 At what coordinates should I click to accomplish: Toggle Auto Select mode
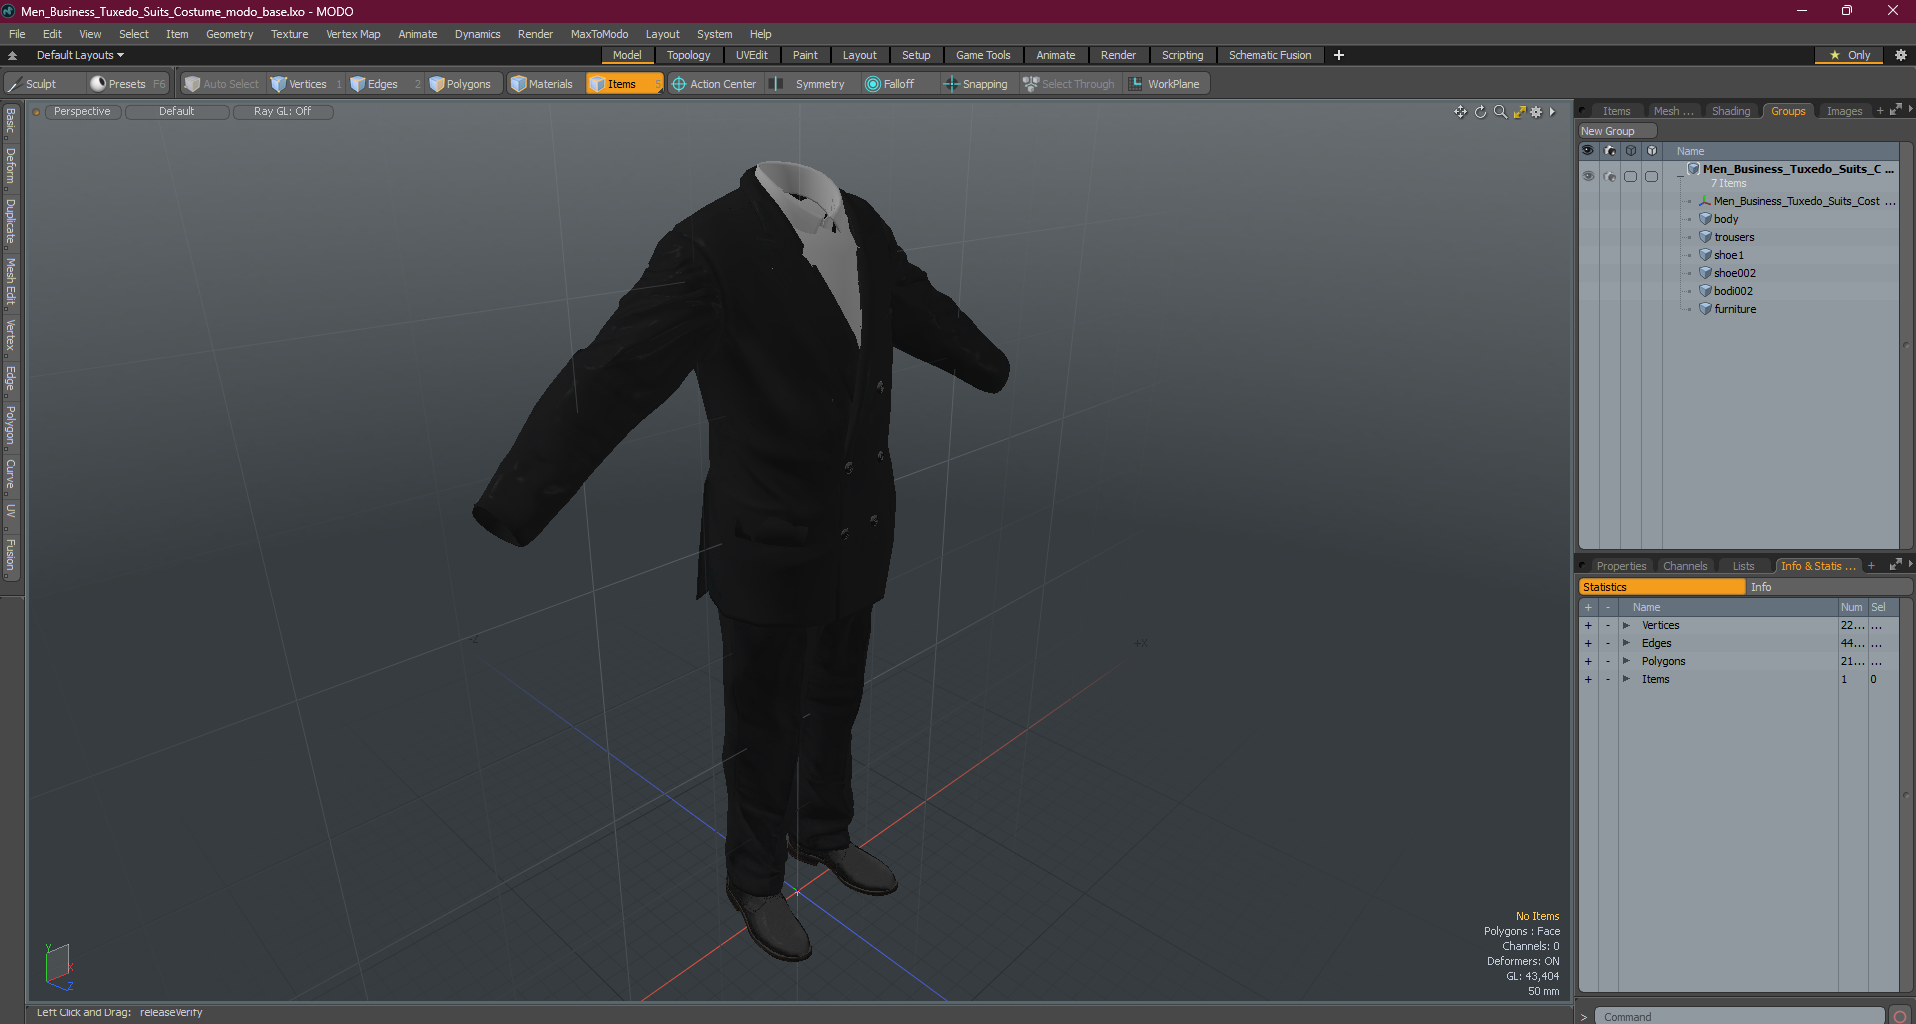click(x=222, y=84)
